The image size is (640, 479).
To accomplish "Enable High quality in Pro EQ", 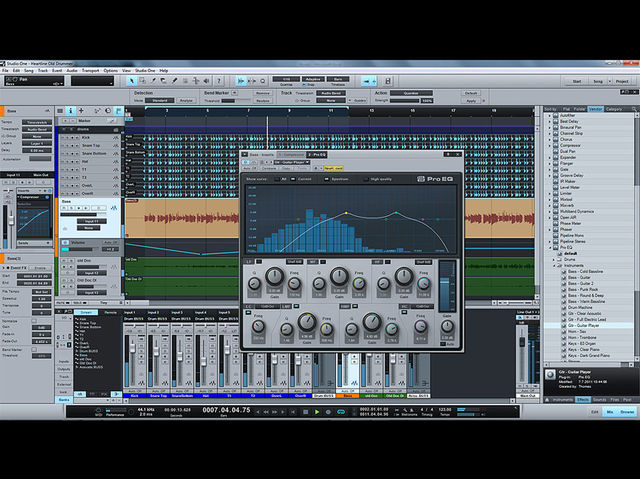I will point(366,179).
